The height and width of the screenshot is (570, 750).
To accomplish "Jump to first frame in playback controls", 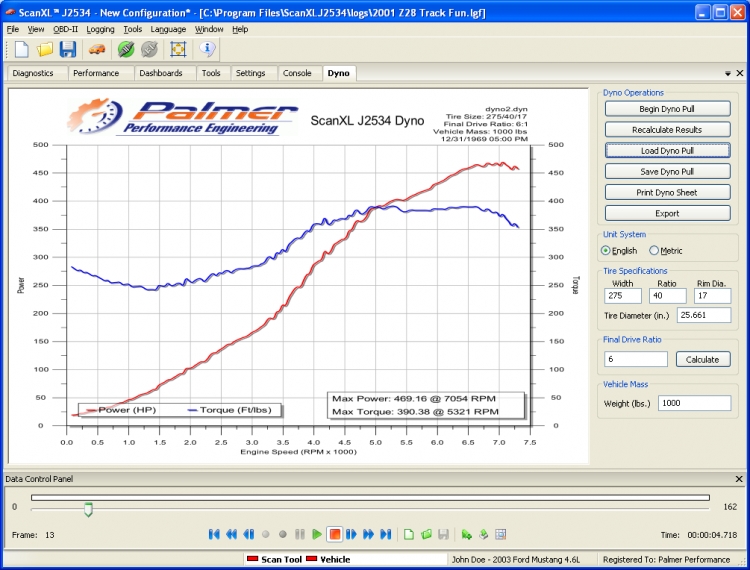I will (x=214, y=535).
